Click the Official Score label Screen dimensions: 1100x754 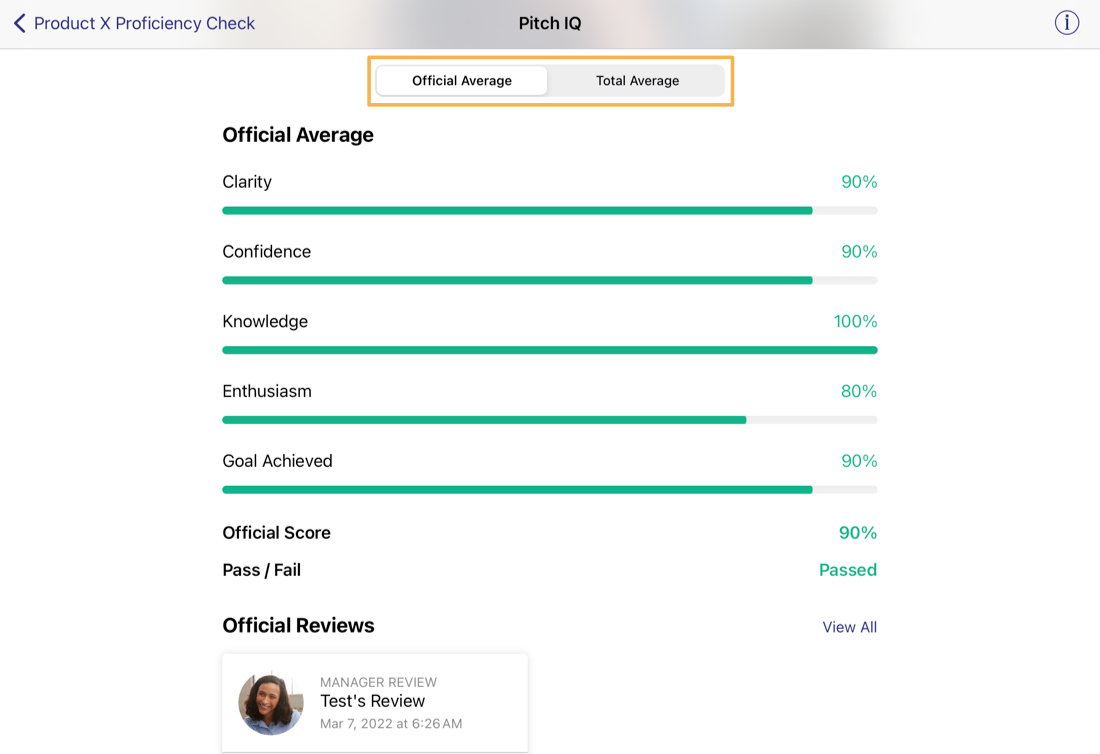click(276, 533)
